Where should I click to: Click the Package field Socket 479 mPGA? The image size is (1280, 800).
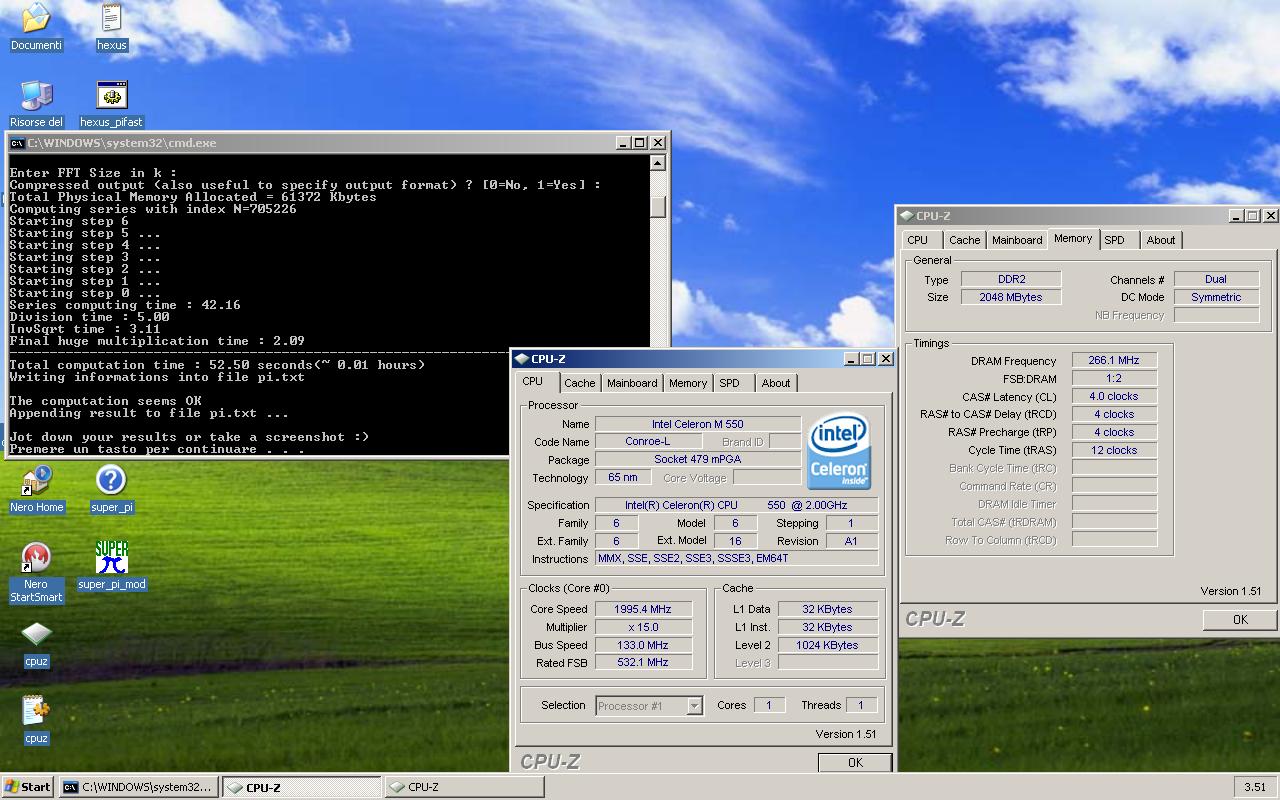pyautogui.click(x=698, y=459)
